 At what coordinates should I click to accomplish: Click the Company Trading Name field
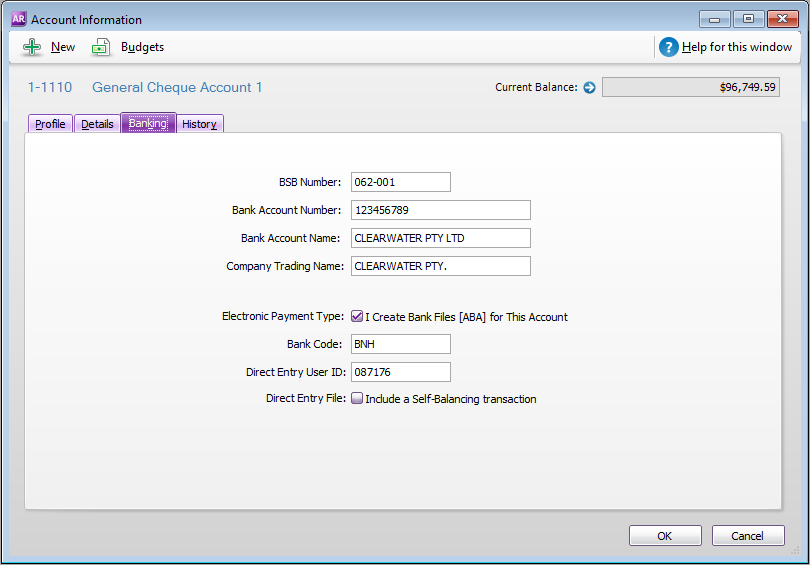440,266
